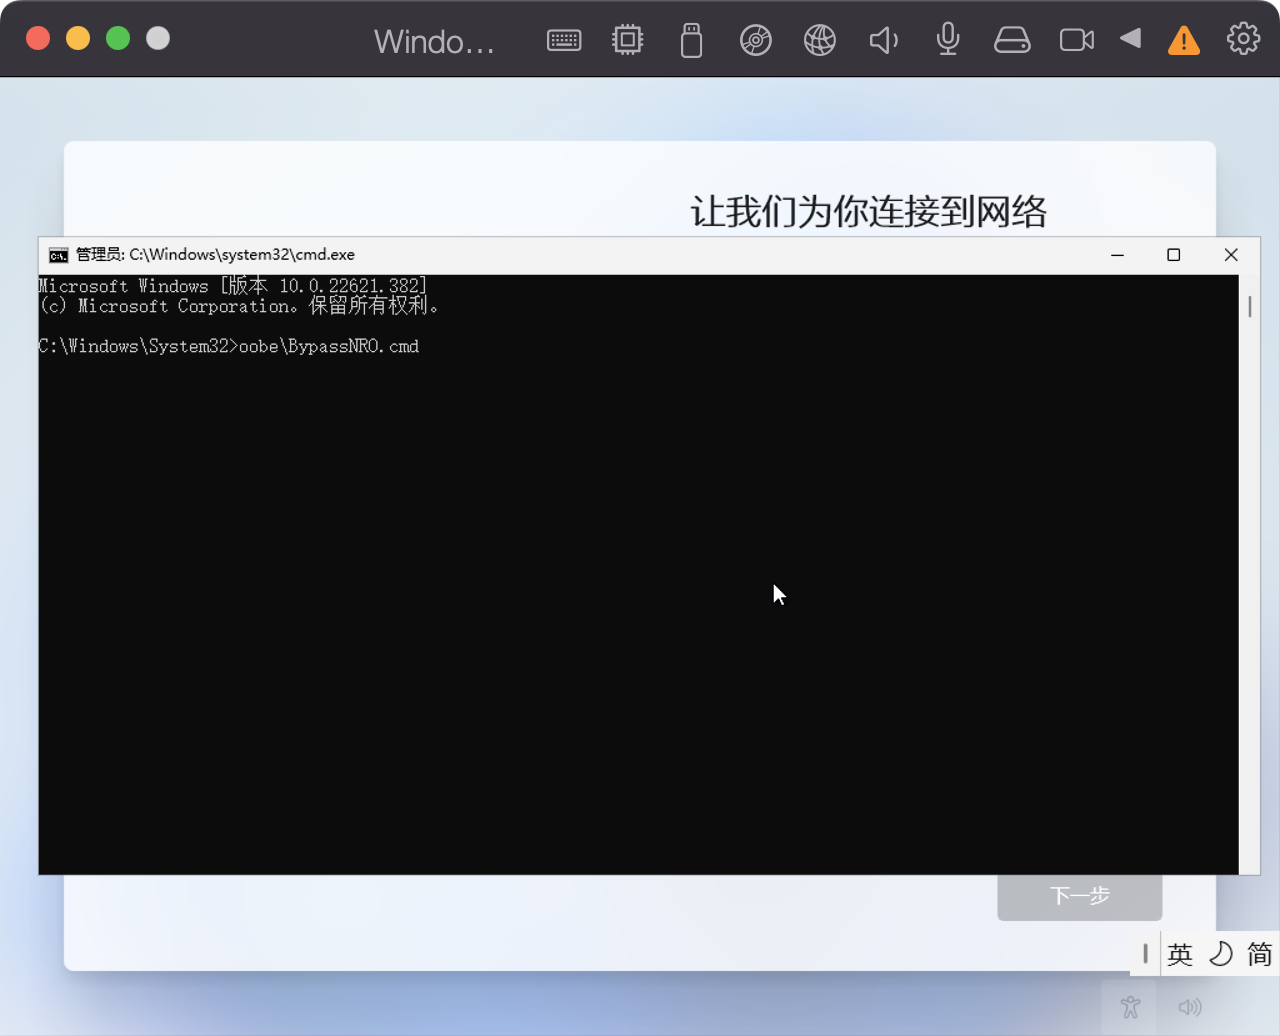Collapse toolbar with the left triangle arrow

[x=1131, y=39]
